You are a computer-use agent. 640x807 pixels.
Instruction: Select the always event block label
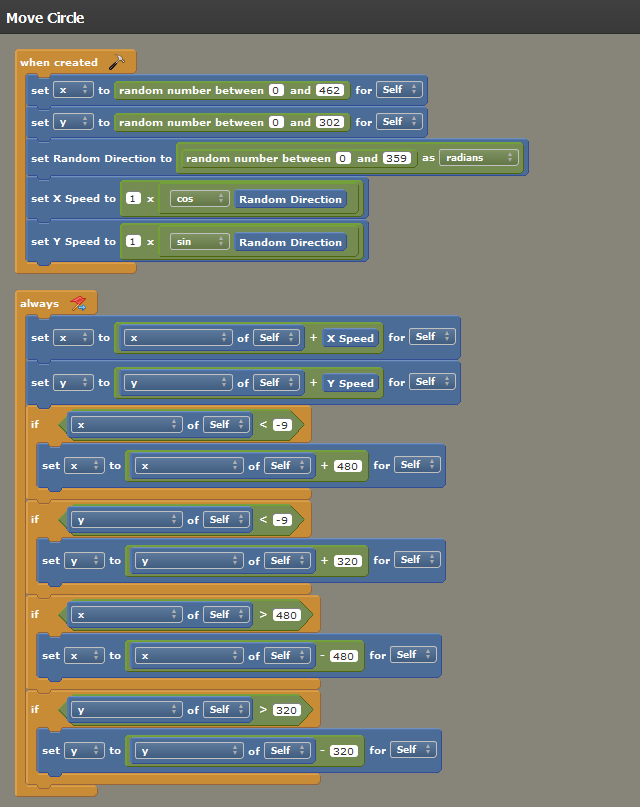coord(40,304)
